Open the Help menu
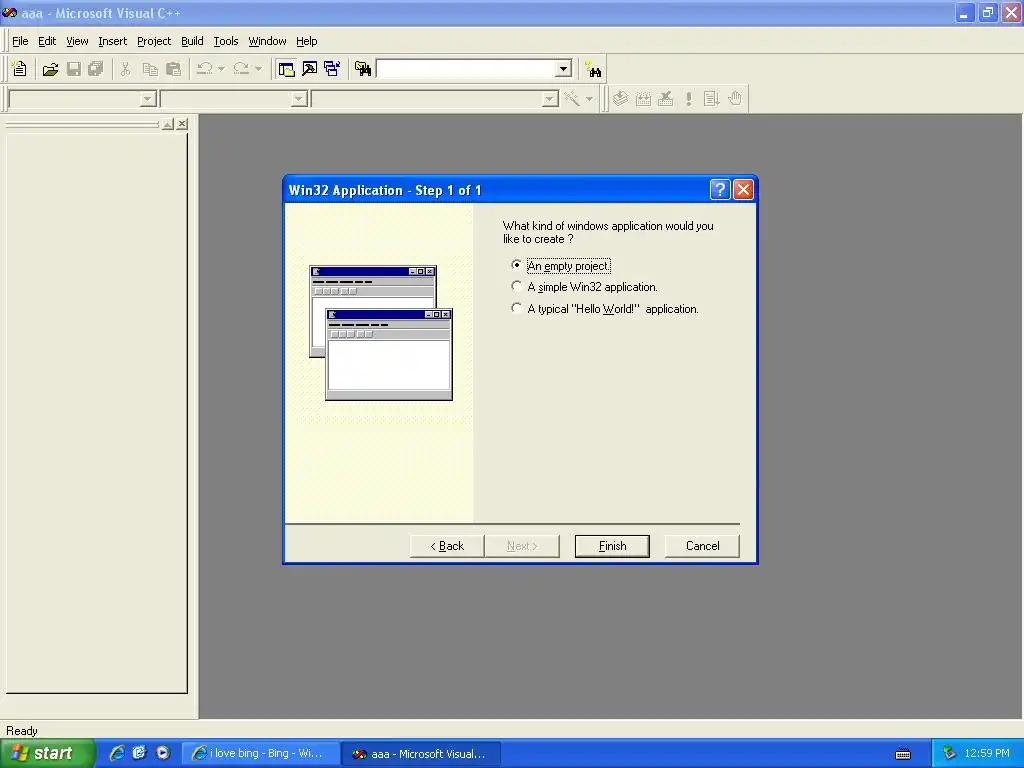 point(306,41)
